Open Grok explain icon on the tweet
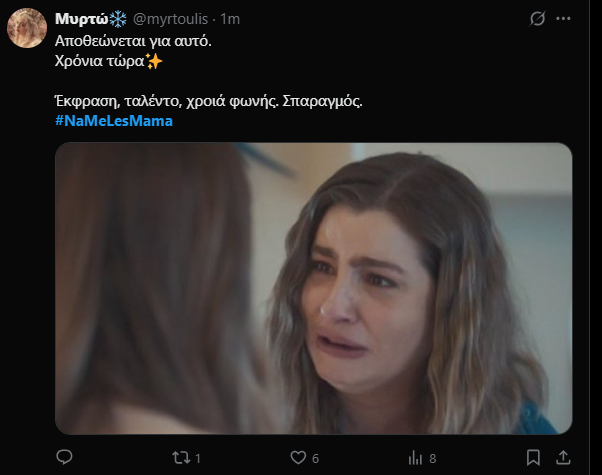602x475 pixels. [537, 19]
